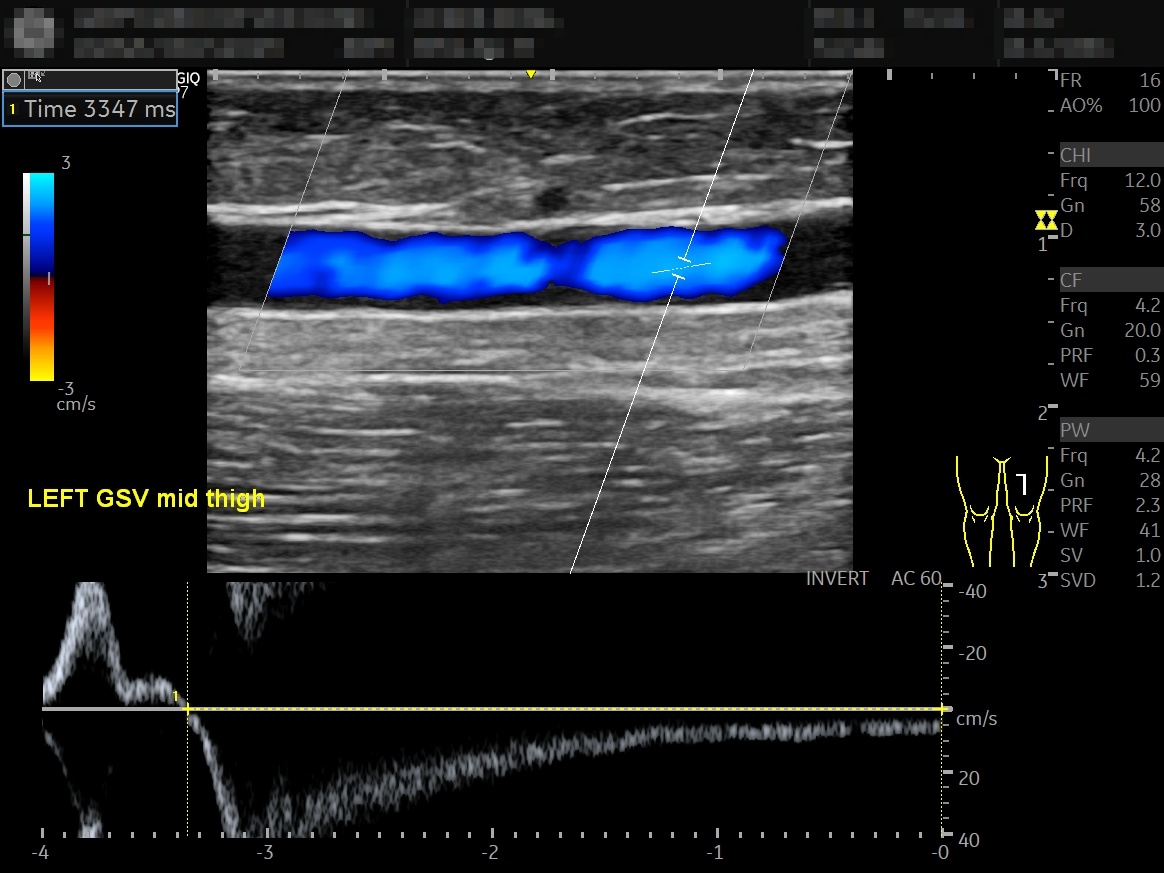Click the yellow end caliper at time zero

coord(943,710)
